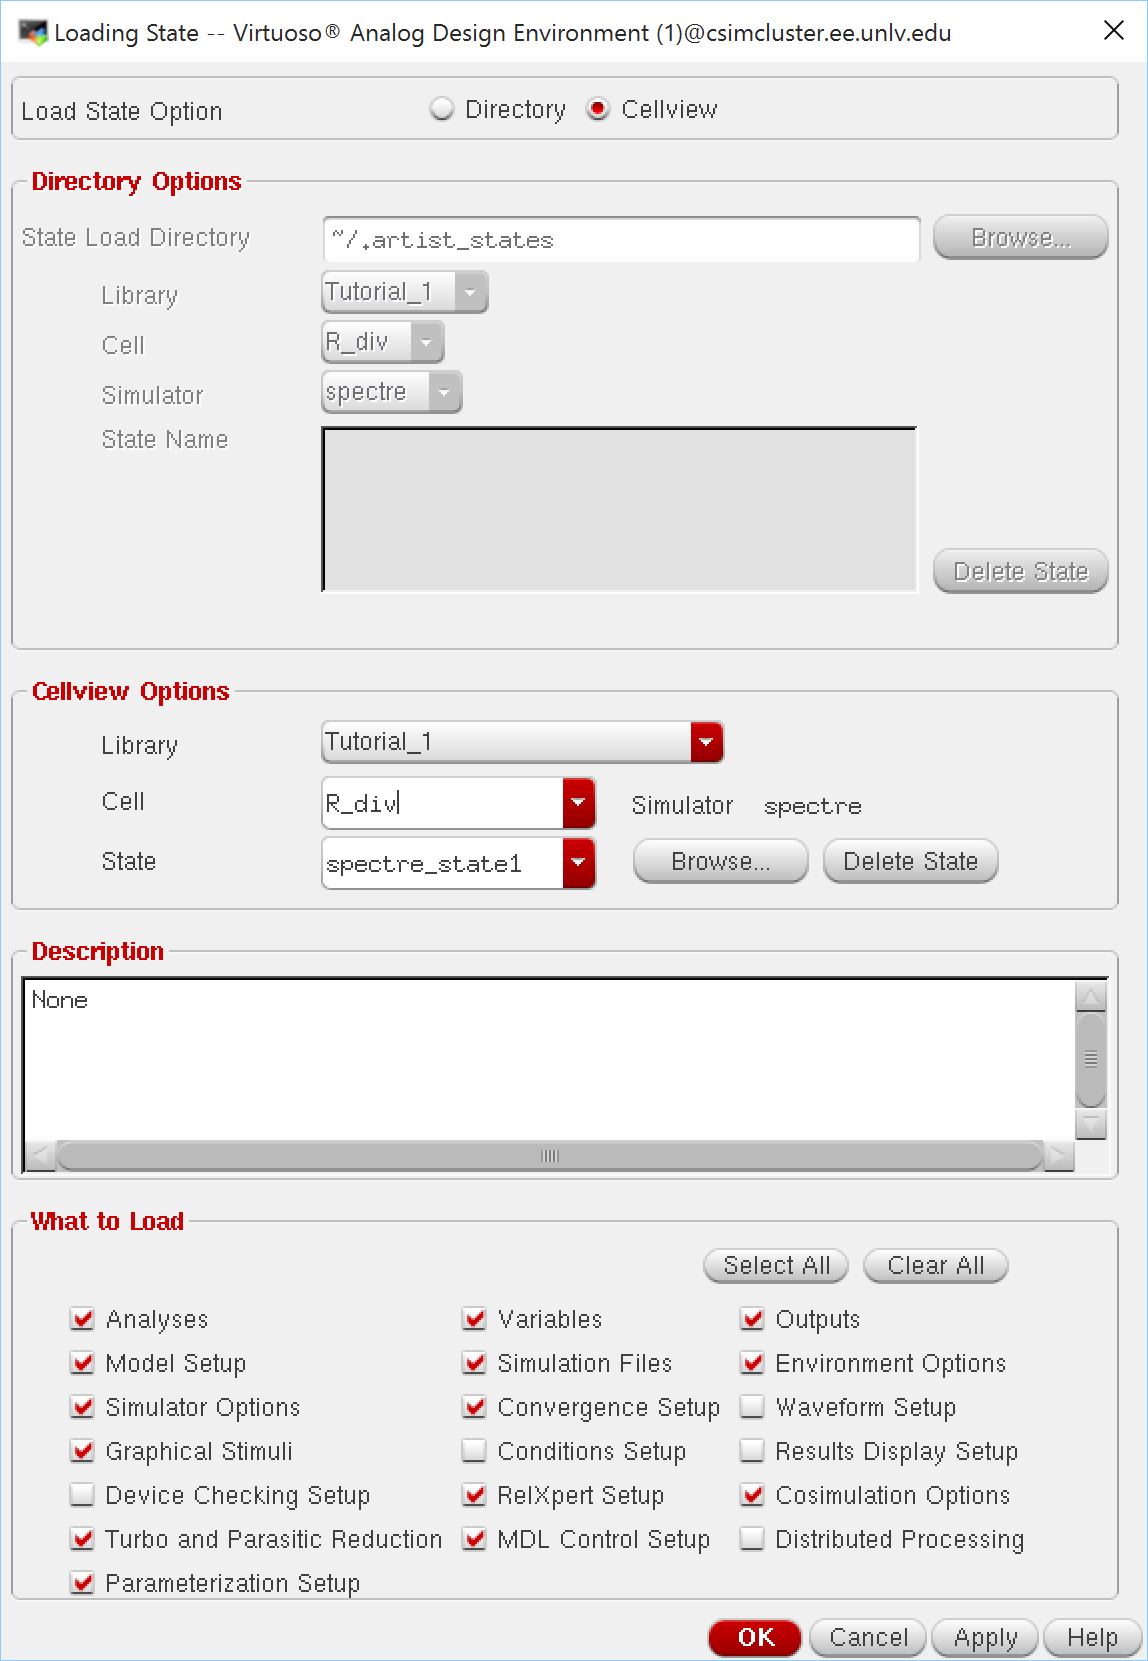Image resolution: width=1148 pixels, height=1661 pixels.
Task: Open the Help button
Action: (1092, 1637)
